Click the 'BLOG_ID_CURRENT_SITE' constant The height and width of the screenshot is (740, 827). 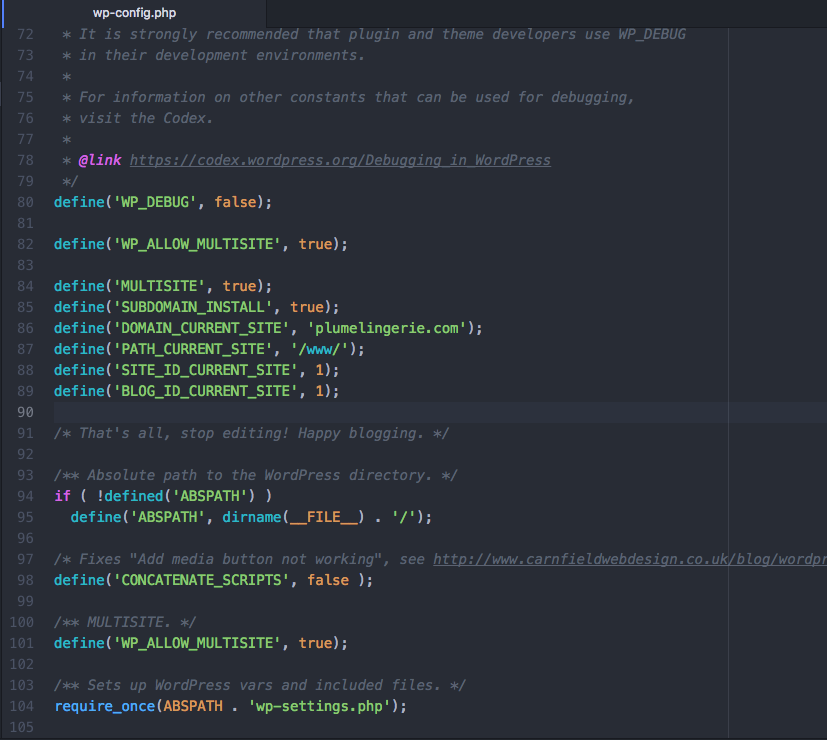[x=209, y=391]
